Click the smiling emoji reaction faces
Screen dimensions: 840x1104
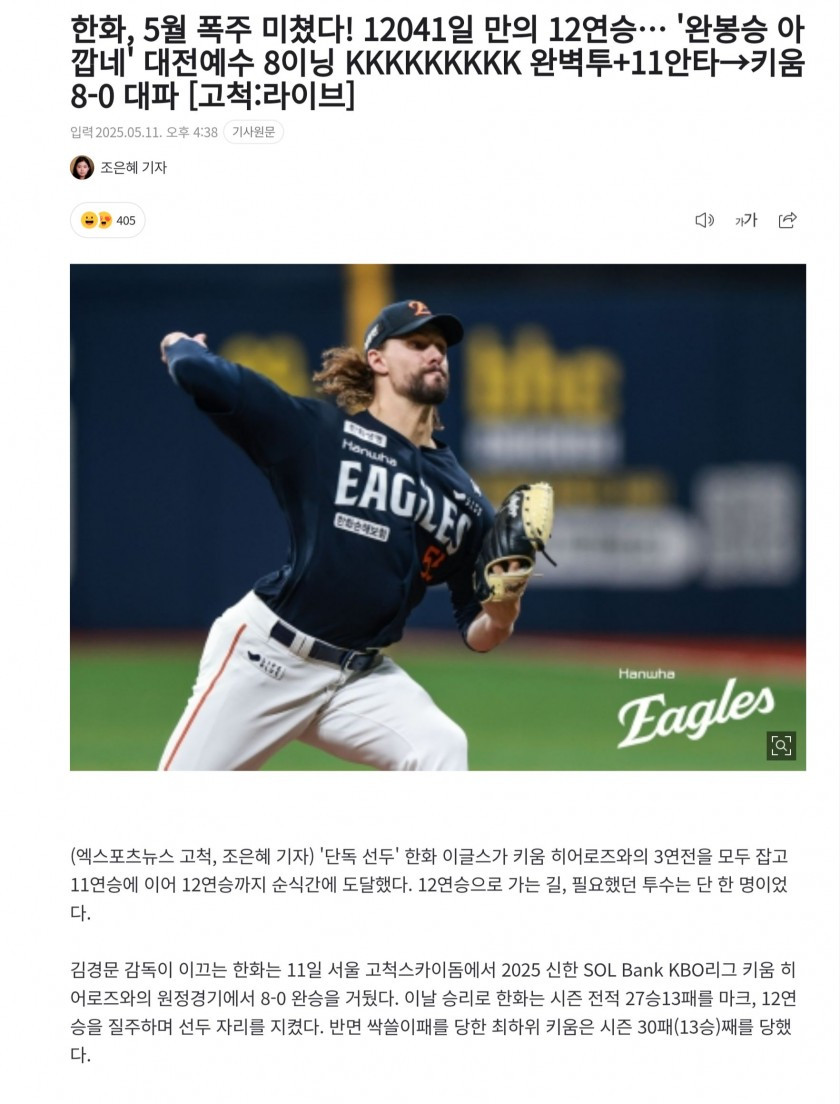pos(96,220)
